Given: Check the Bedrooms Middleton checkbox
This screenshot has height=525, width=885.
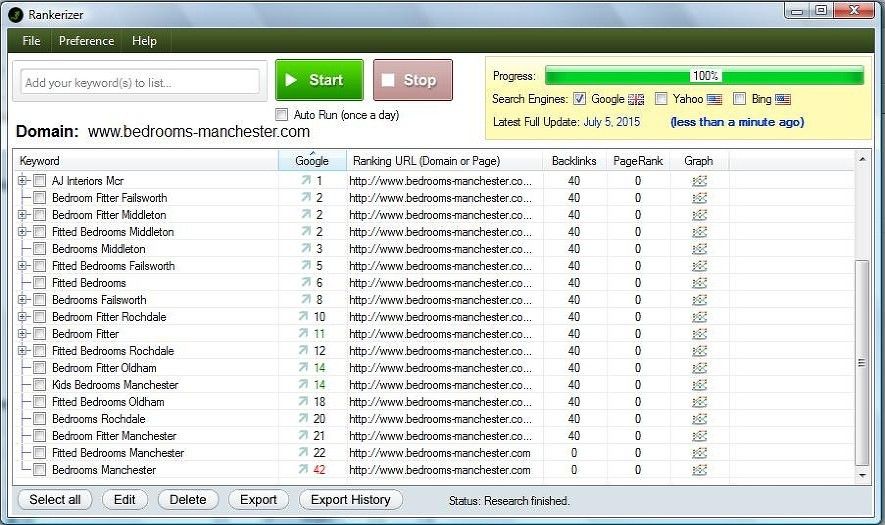Looking at the screenshot, I should tap(40, 249).
